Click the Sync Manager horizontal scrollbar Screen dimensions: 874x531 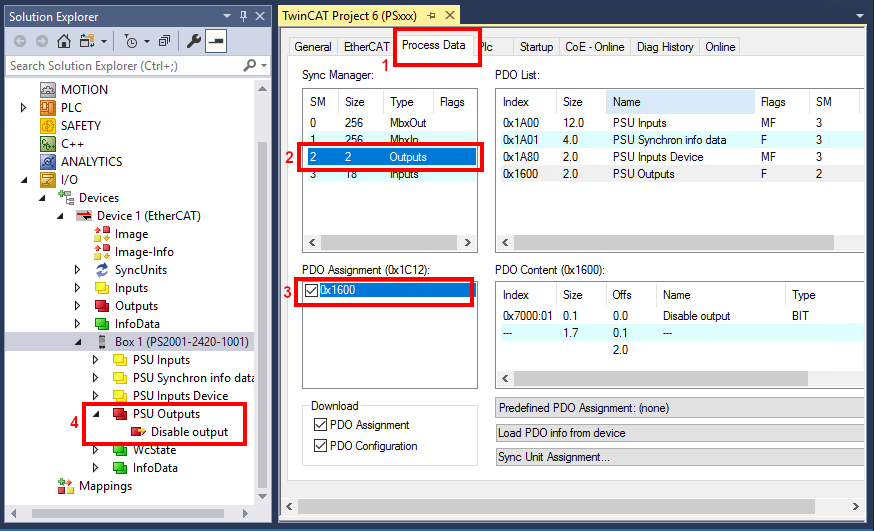(x=390, y=242)
